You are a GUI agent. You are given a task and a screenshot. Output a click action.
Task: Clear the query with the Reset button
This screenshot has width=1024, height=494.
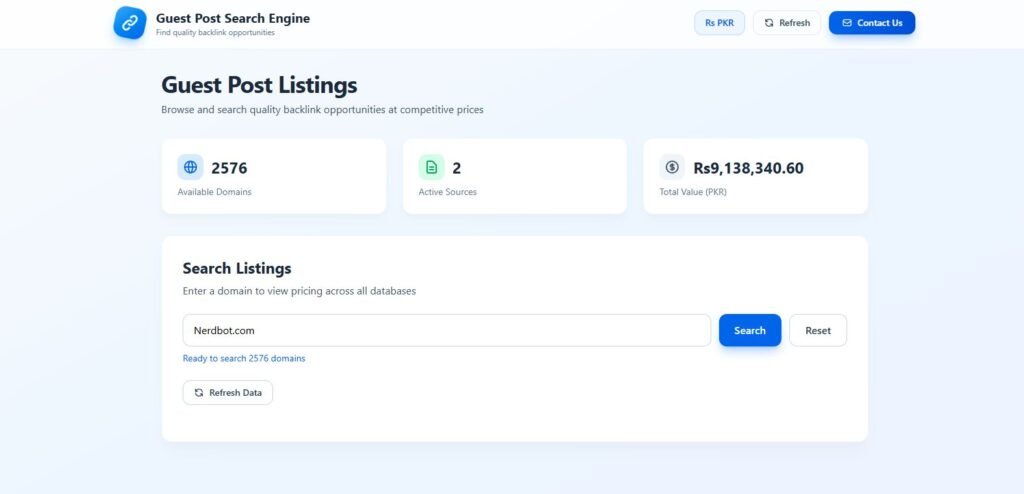point(817,330)
